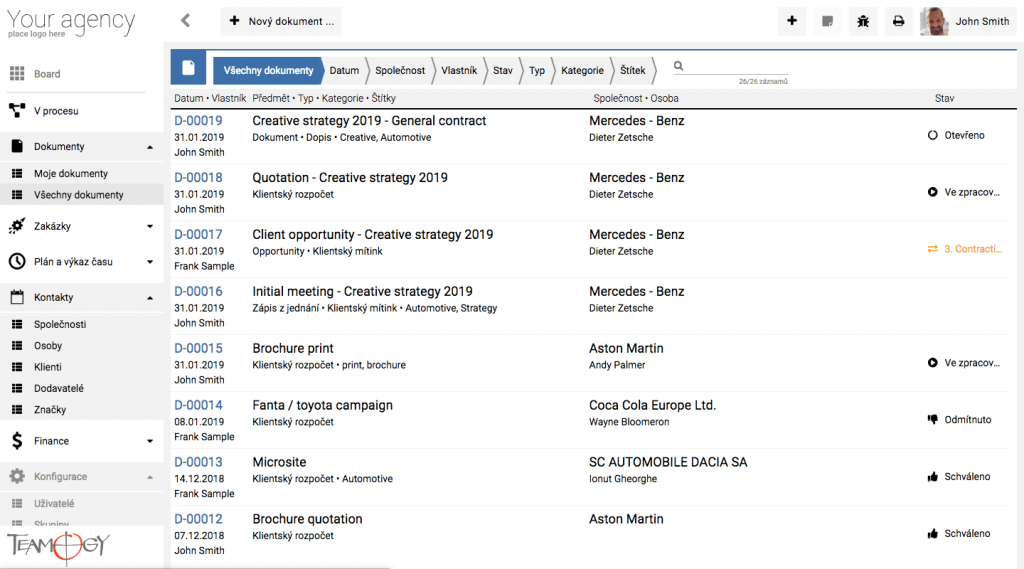Image resolution: width=1024 pixels, height=569 pixels.
Task: Click Otevřeno status circle icon
Action: click(x=933, y=135)
